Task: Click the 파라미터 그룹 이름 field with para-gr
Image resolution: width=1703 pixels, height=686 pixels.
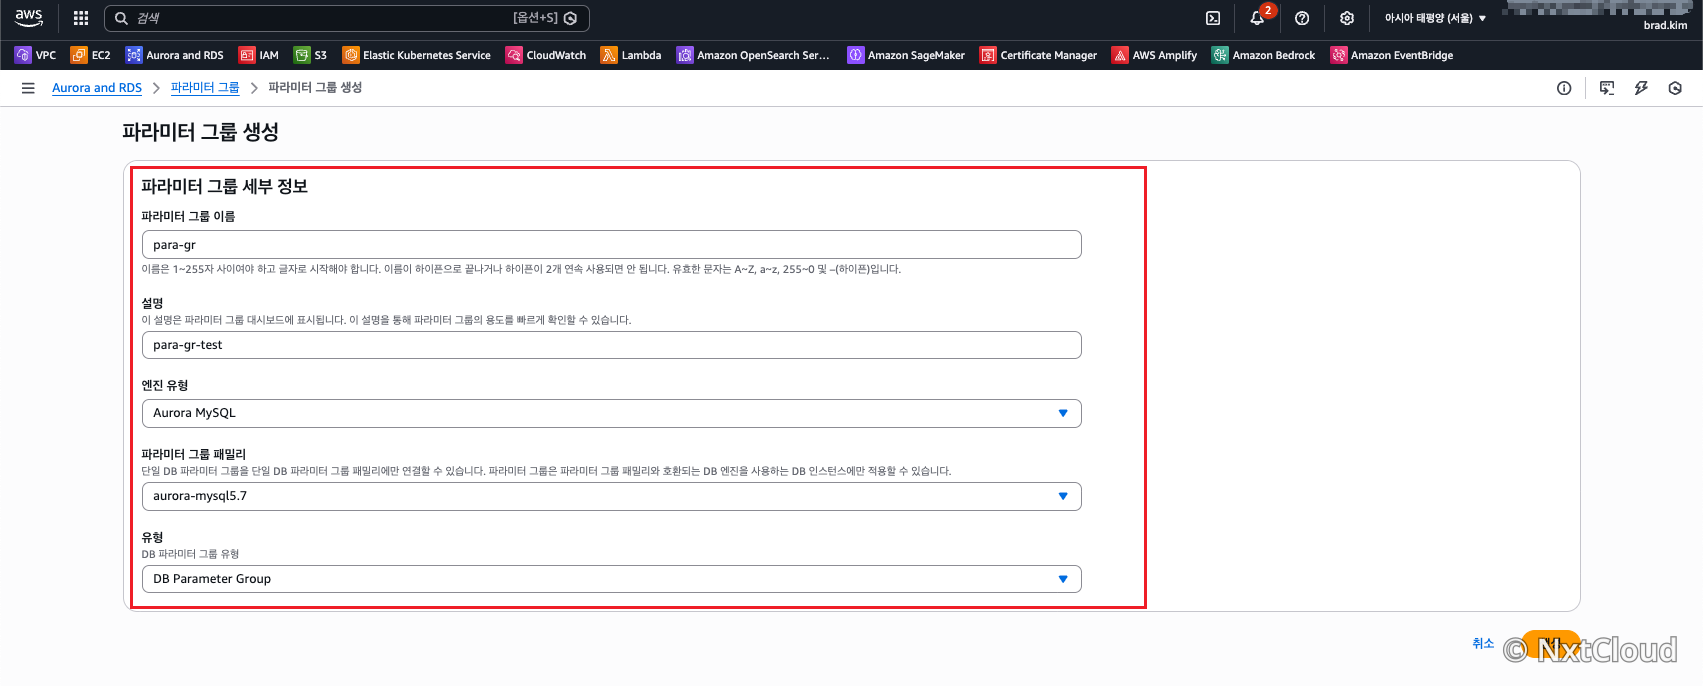Action: tap(611, 245)
